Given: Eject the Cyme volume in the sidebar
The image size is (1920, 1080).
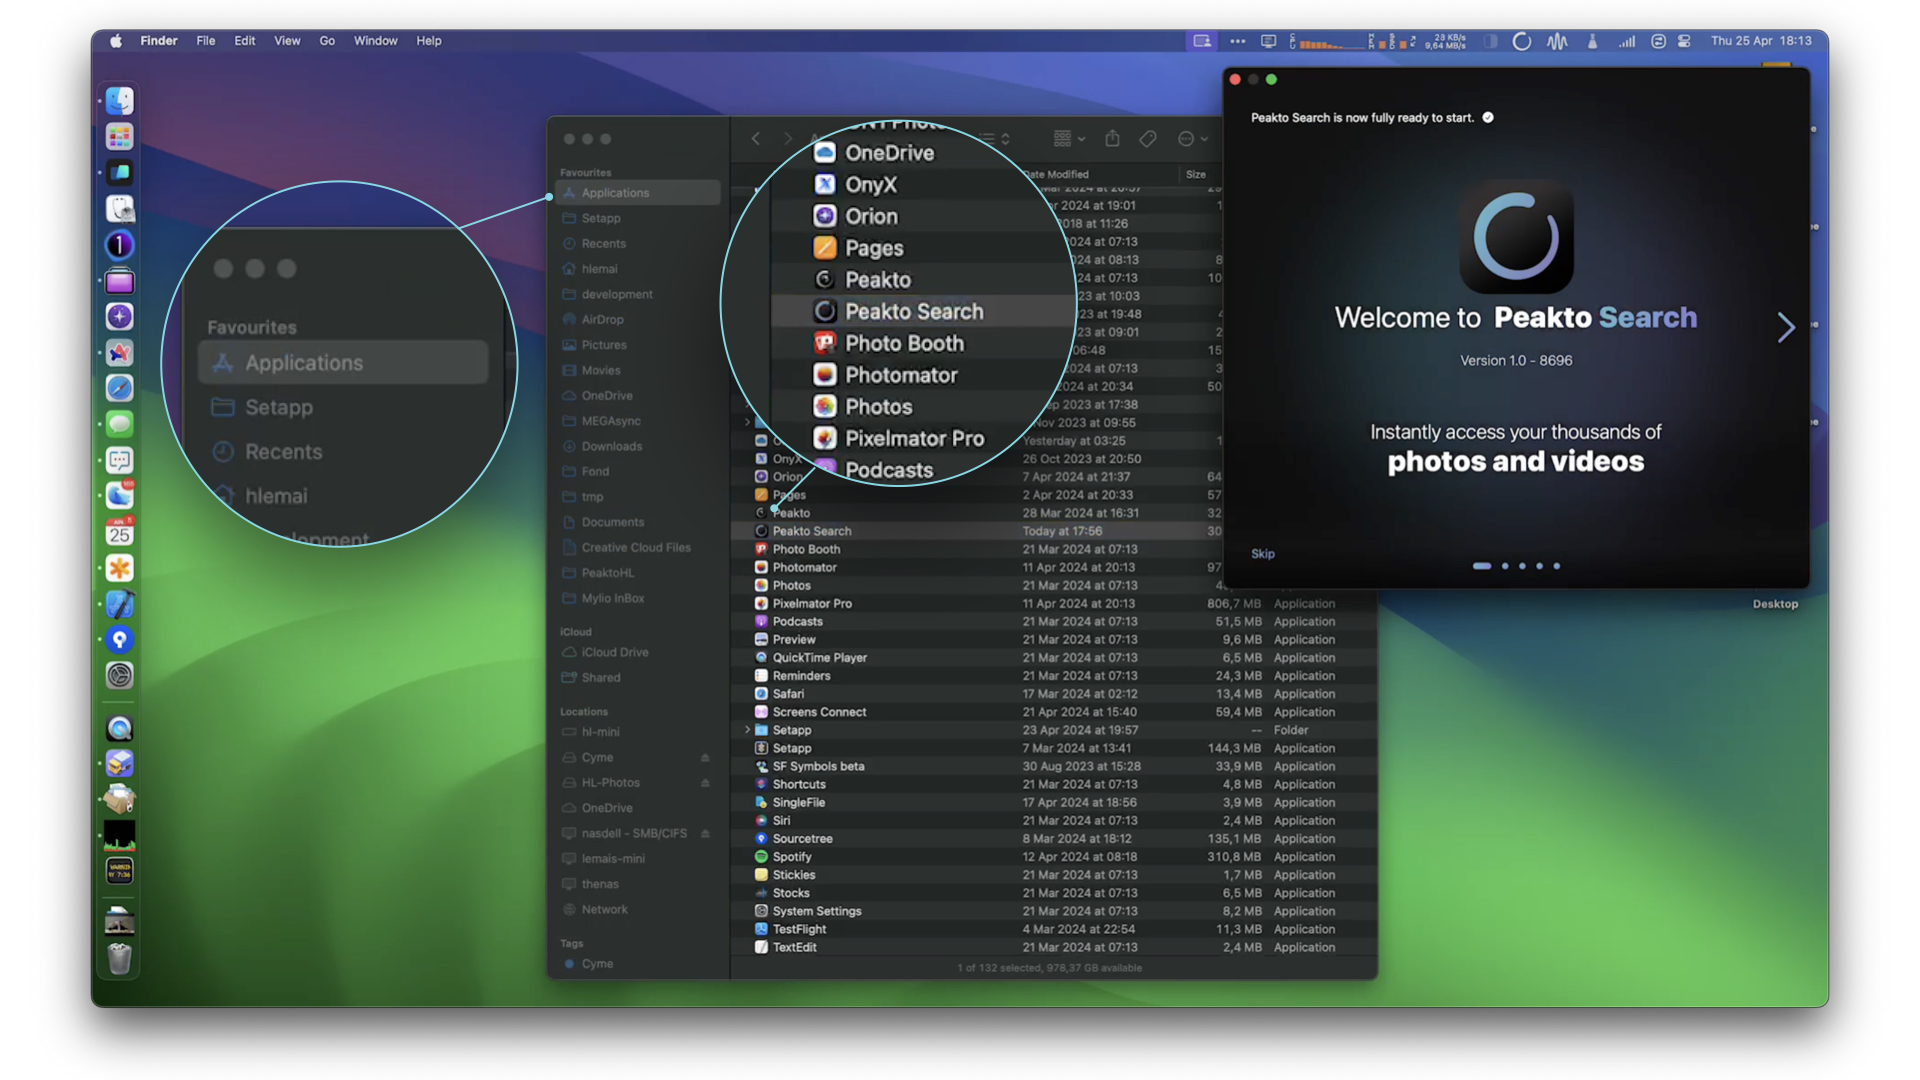Looking at the screenshot, I should (705, 758).
